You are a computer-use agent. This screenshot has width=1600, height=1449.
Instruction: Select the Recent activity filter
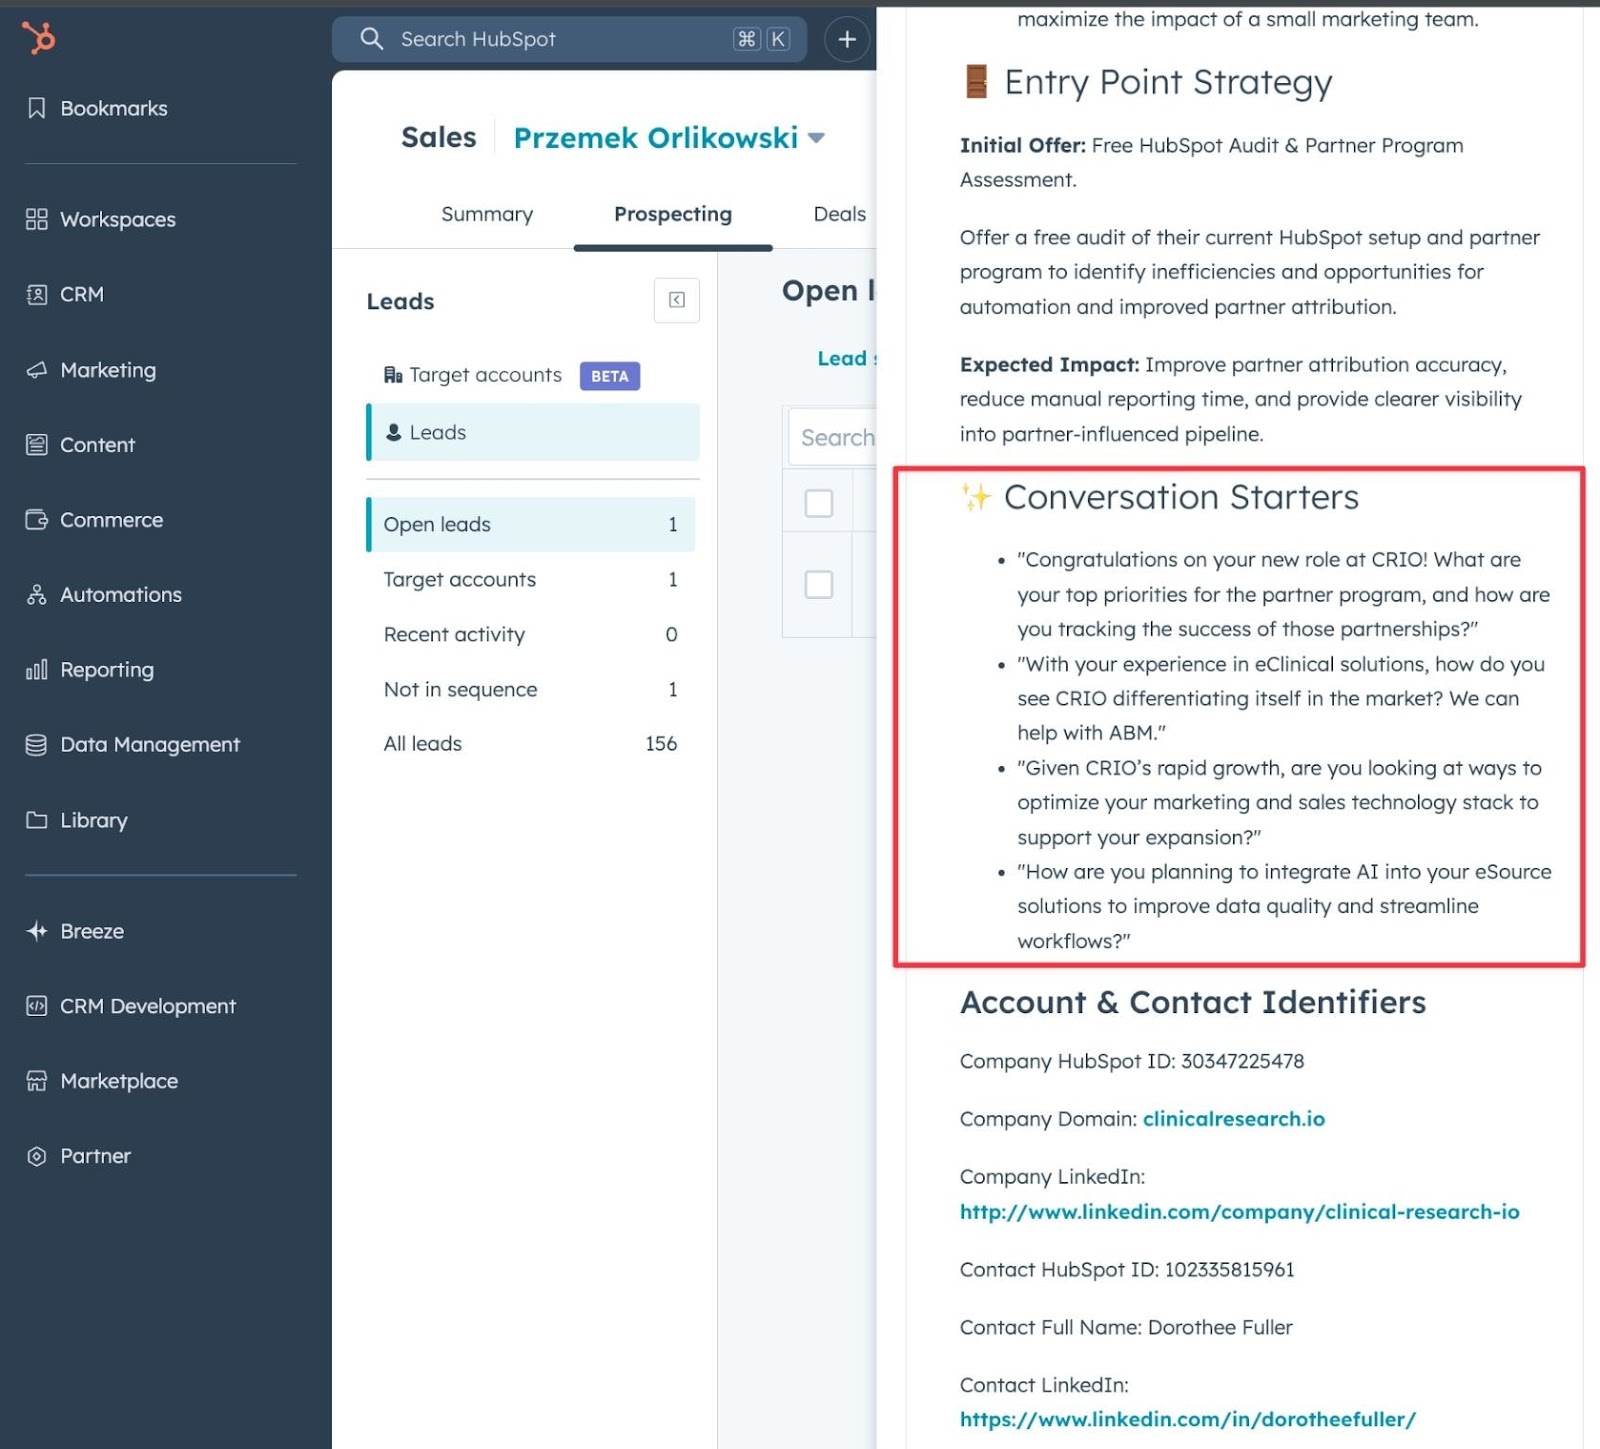[x=531, y=634]
